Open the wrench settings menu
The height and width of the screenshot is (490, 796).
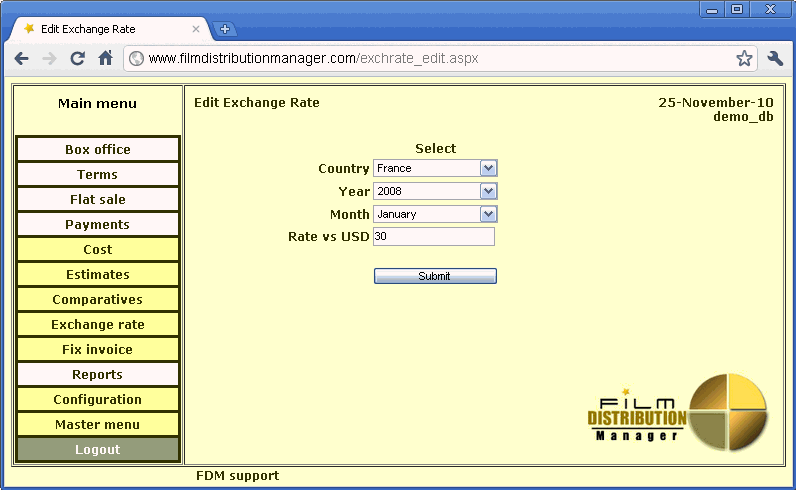[775, 59]
